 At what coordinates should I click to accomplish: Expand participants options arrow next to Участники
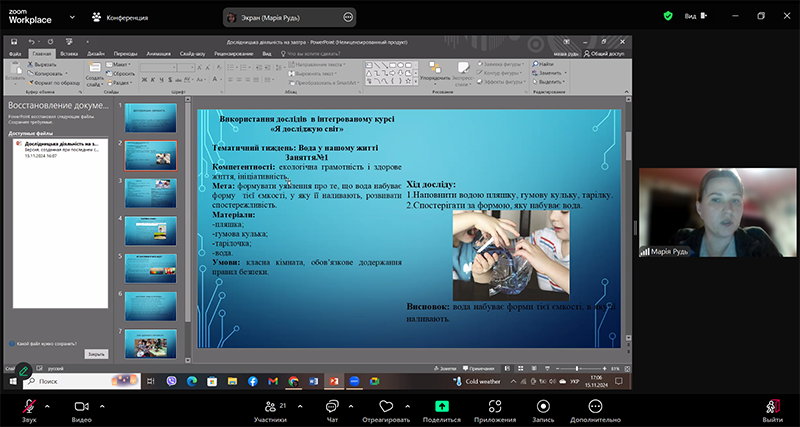point(299,407)
